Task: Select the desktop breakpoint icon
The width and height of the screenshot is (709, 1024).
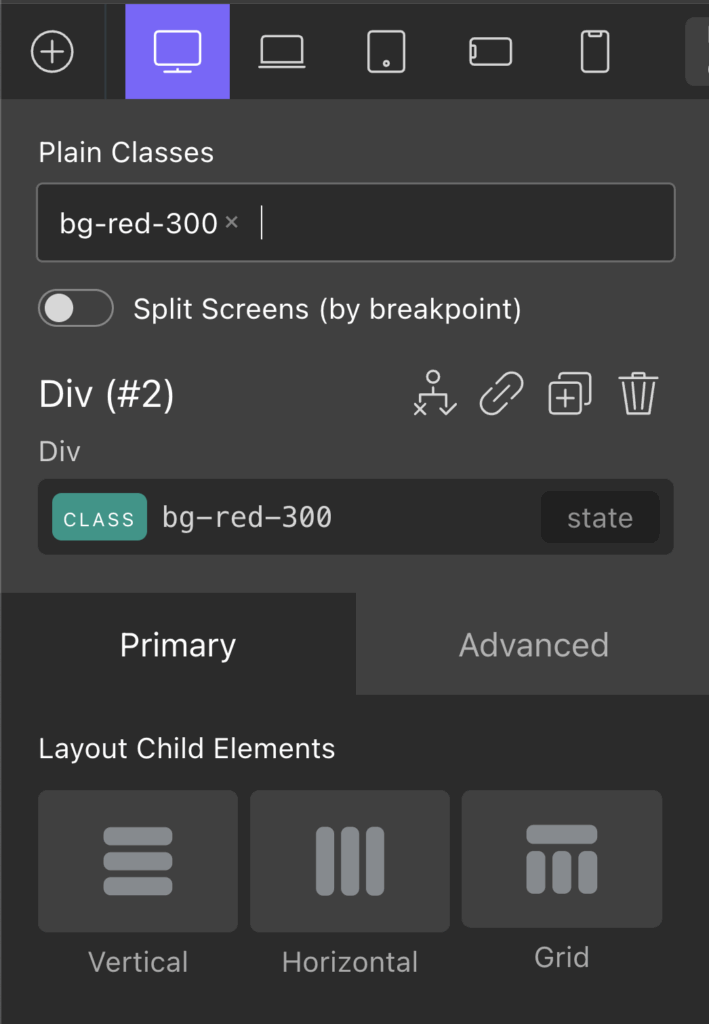Action: pos(177,51)
